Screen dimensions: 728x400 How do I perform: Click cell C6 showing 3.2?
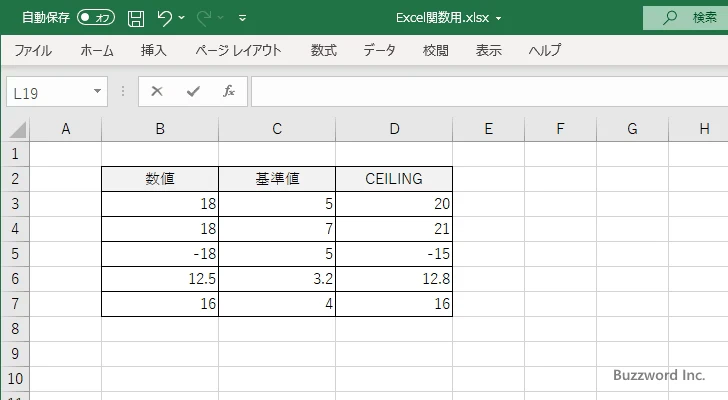coord(277,279)
